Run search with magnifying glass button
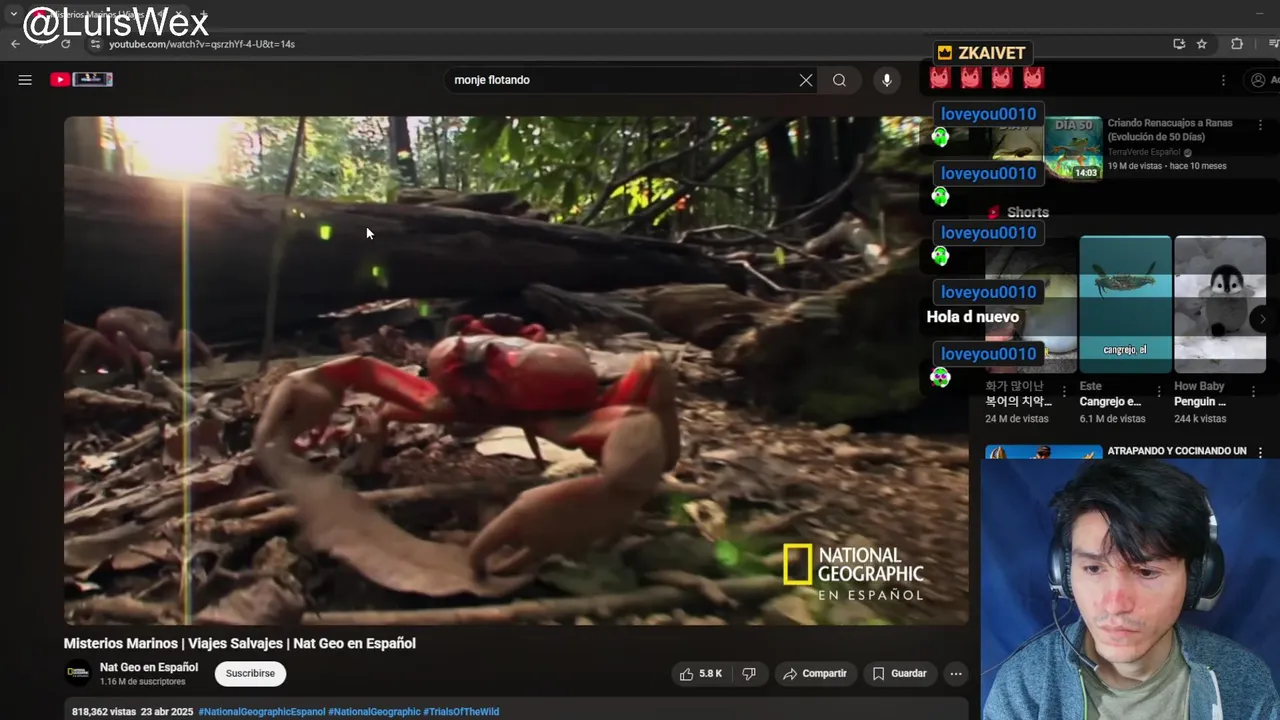 coord(840,80)
